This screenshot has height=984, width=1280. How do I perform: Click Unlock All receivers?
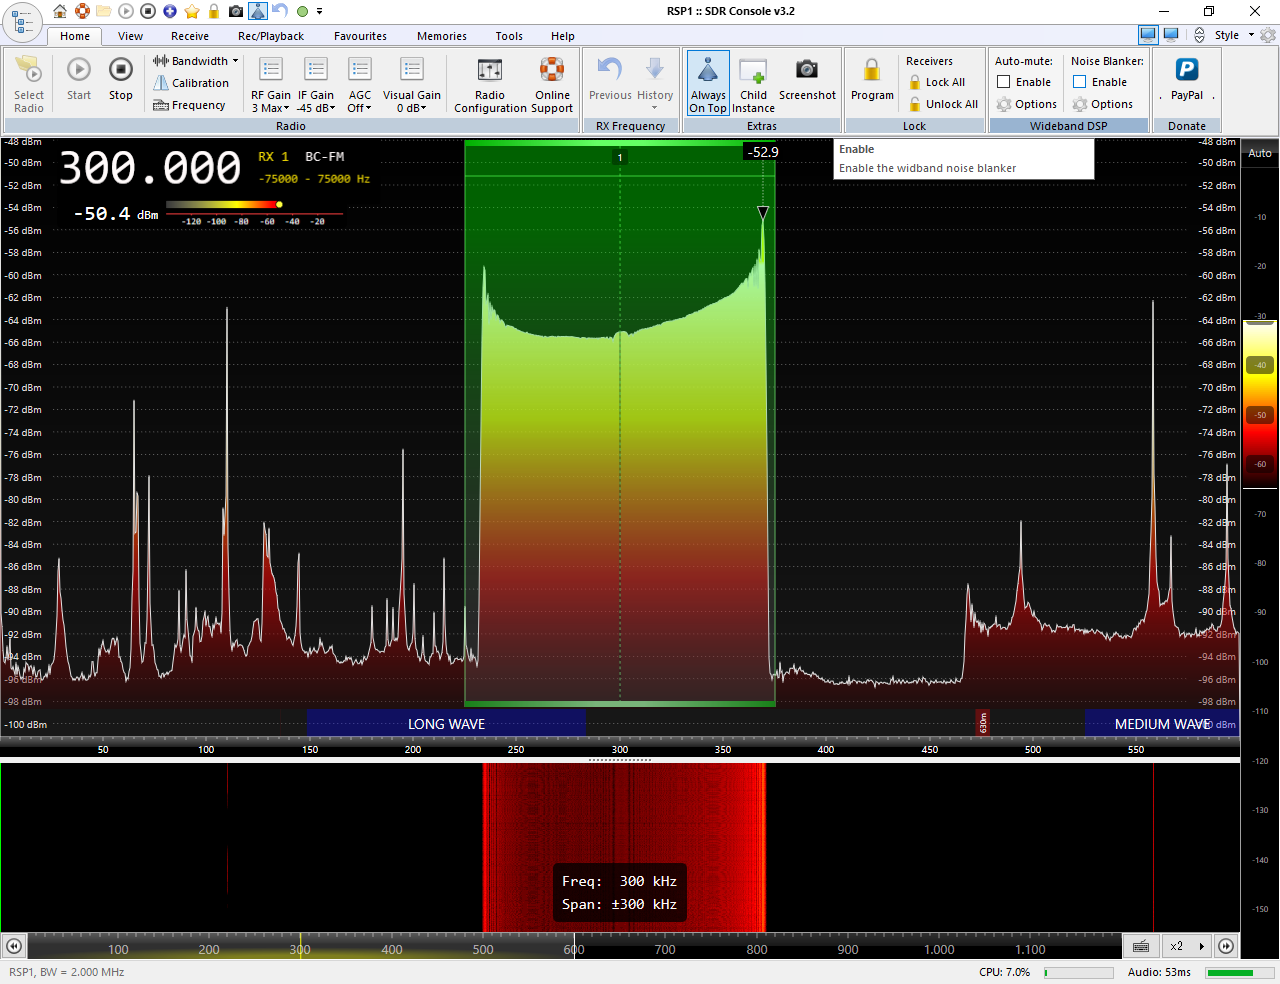(x=951, y=104)
